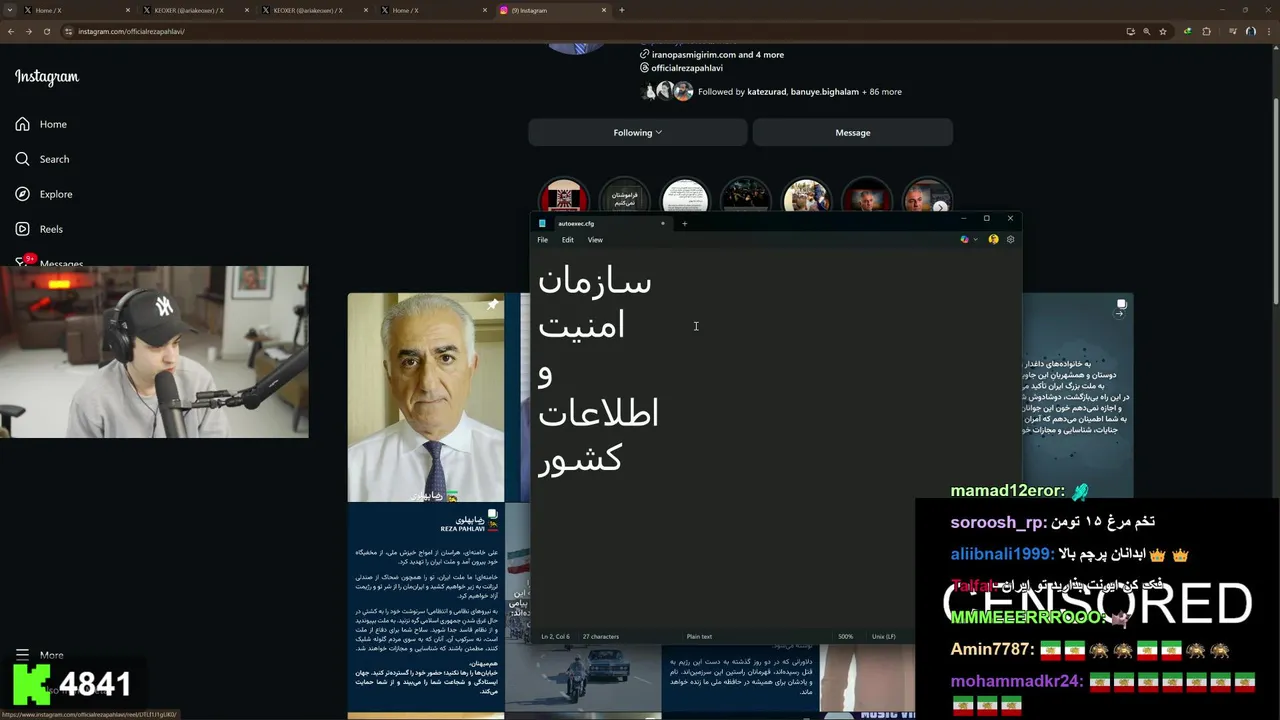
Task: Open Search in Instagram sidebar
Action: [42, 159]
